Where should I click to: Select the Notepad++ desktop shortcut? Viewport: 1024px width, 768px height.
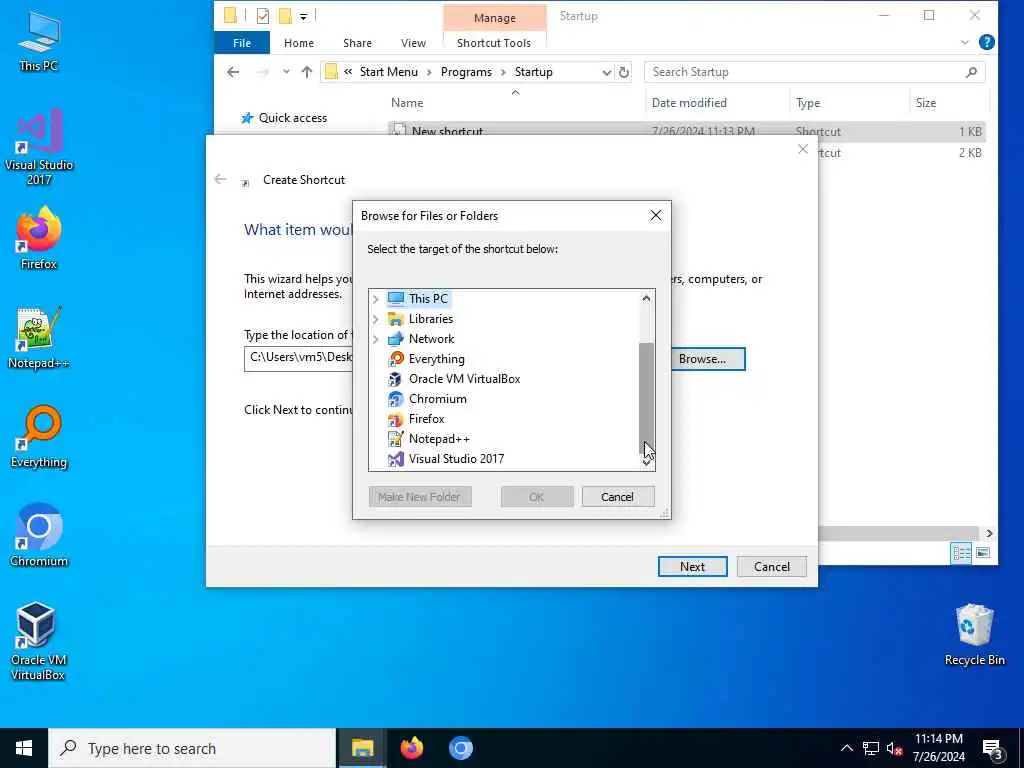coord(39,338)
